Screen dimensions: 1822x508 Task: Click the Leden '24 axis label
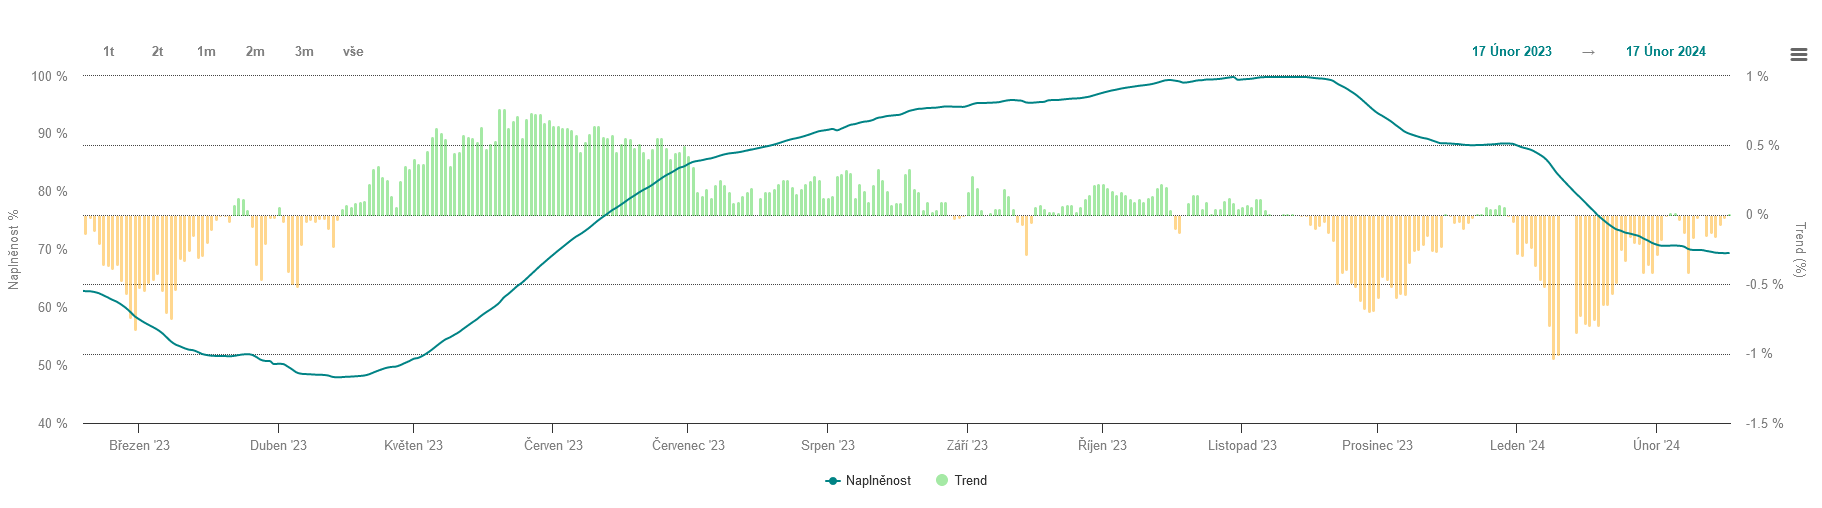1517,446
